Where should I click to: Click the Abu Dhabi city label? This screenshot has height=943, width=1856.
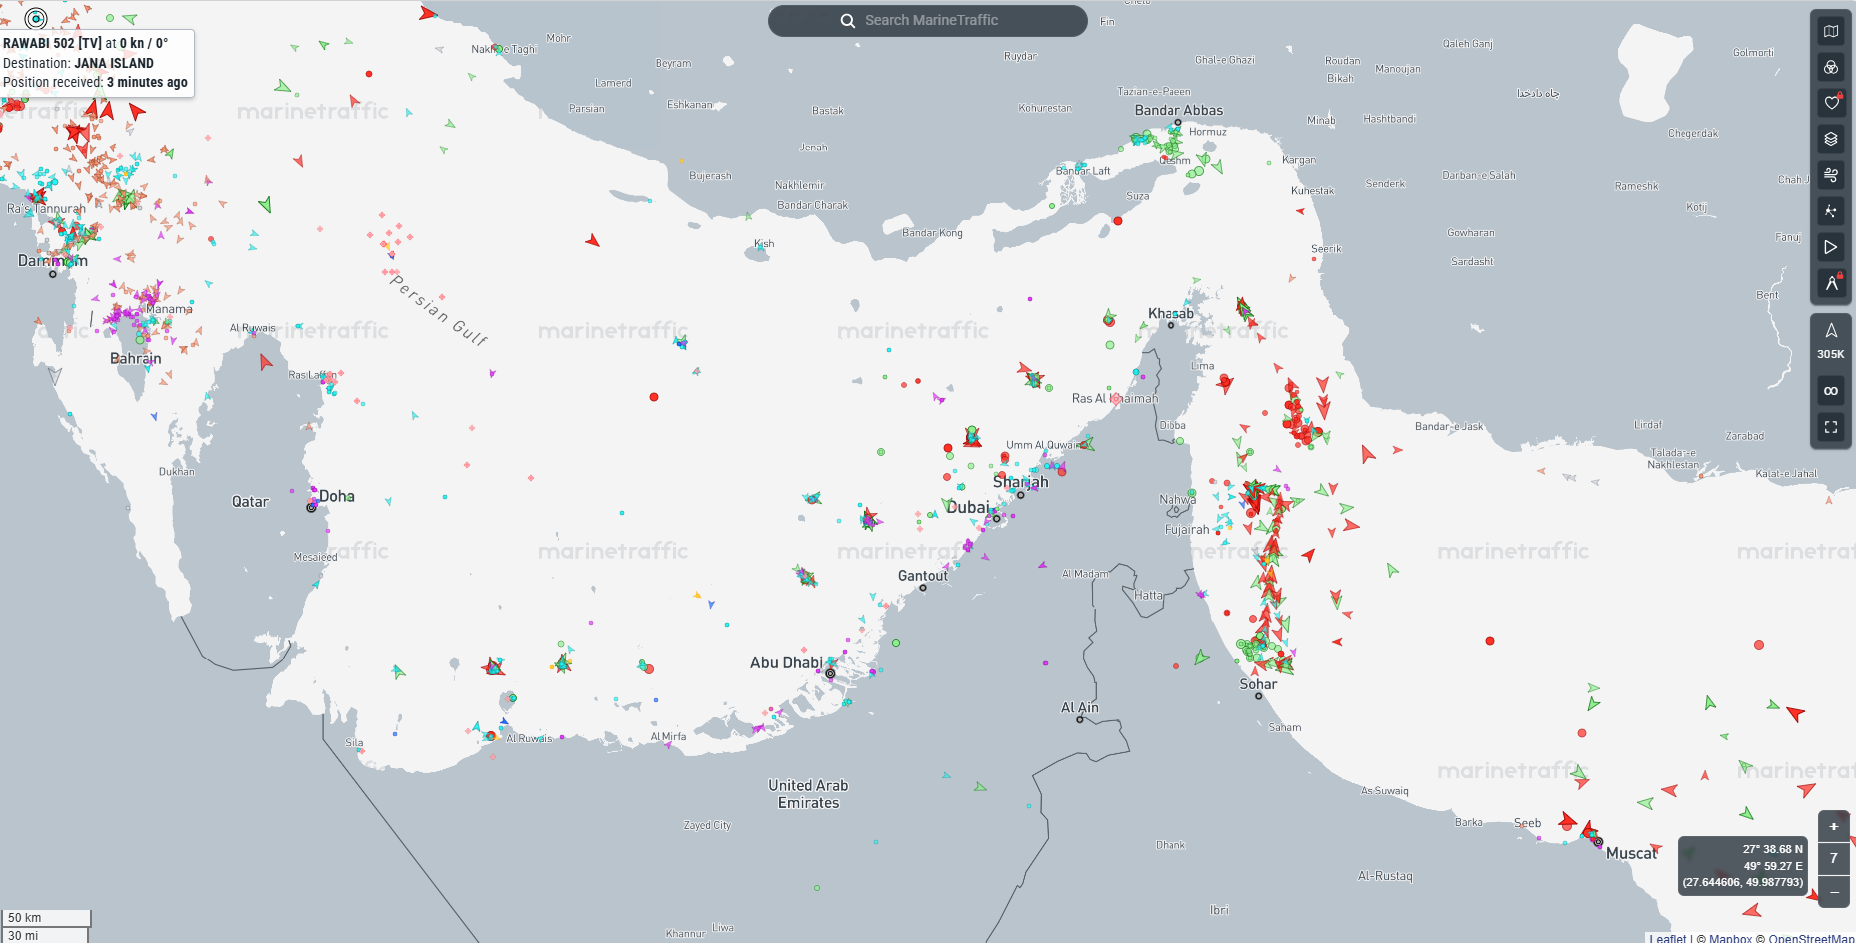point(786,662)
